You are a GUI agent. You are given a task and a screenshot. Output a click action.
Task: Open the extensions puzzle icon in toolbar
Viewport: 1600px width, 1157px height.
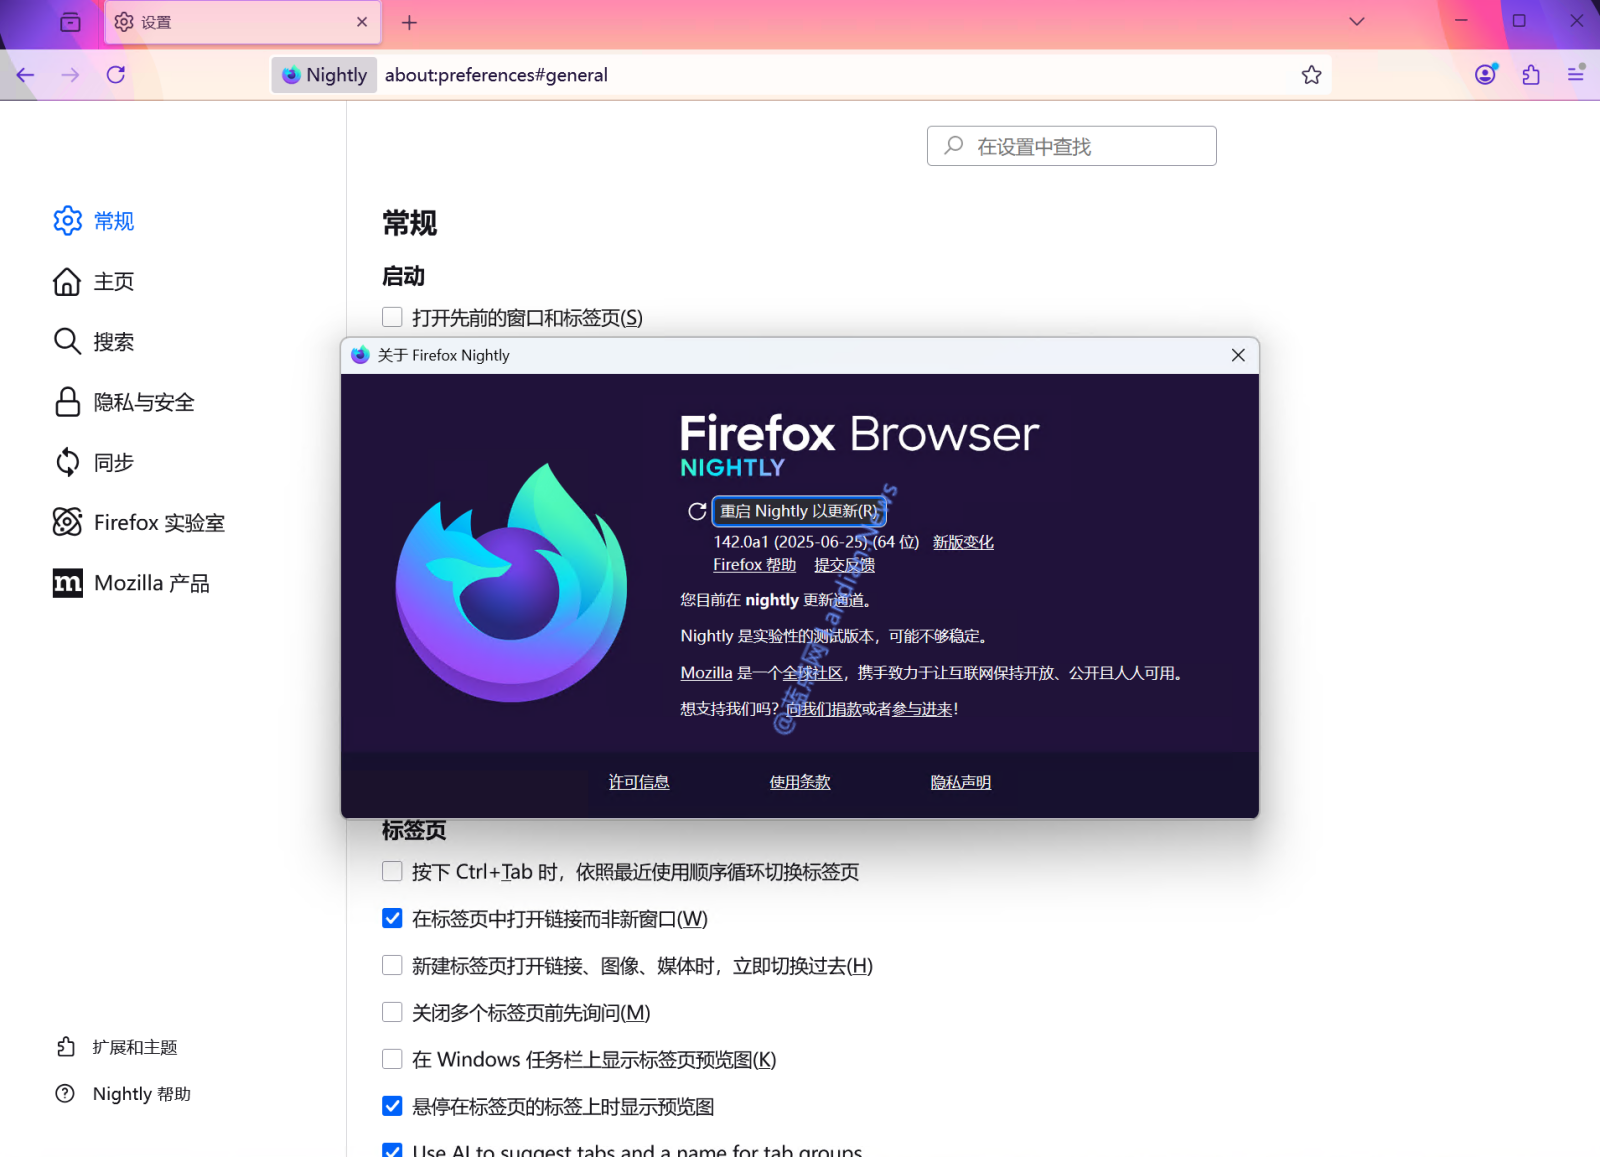click(x=1531, y=75)
